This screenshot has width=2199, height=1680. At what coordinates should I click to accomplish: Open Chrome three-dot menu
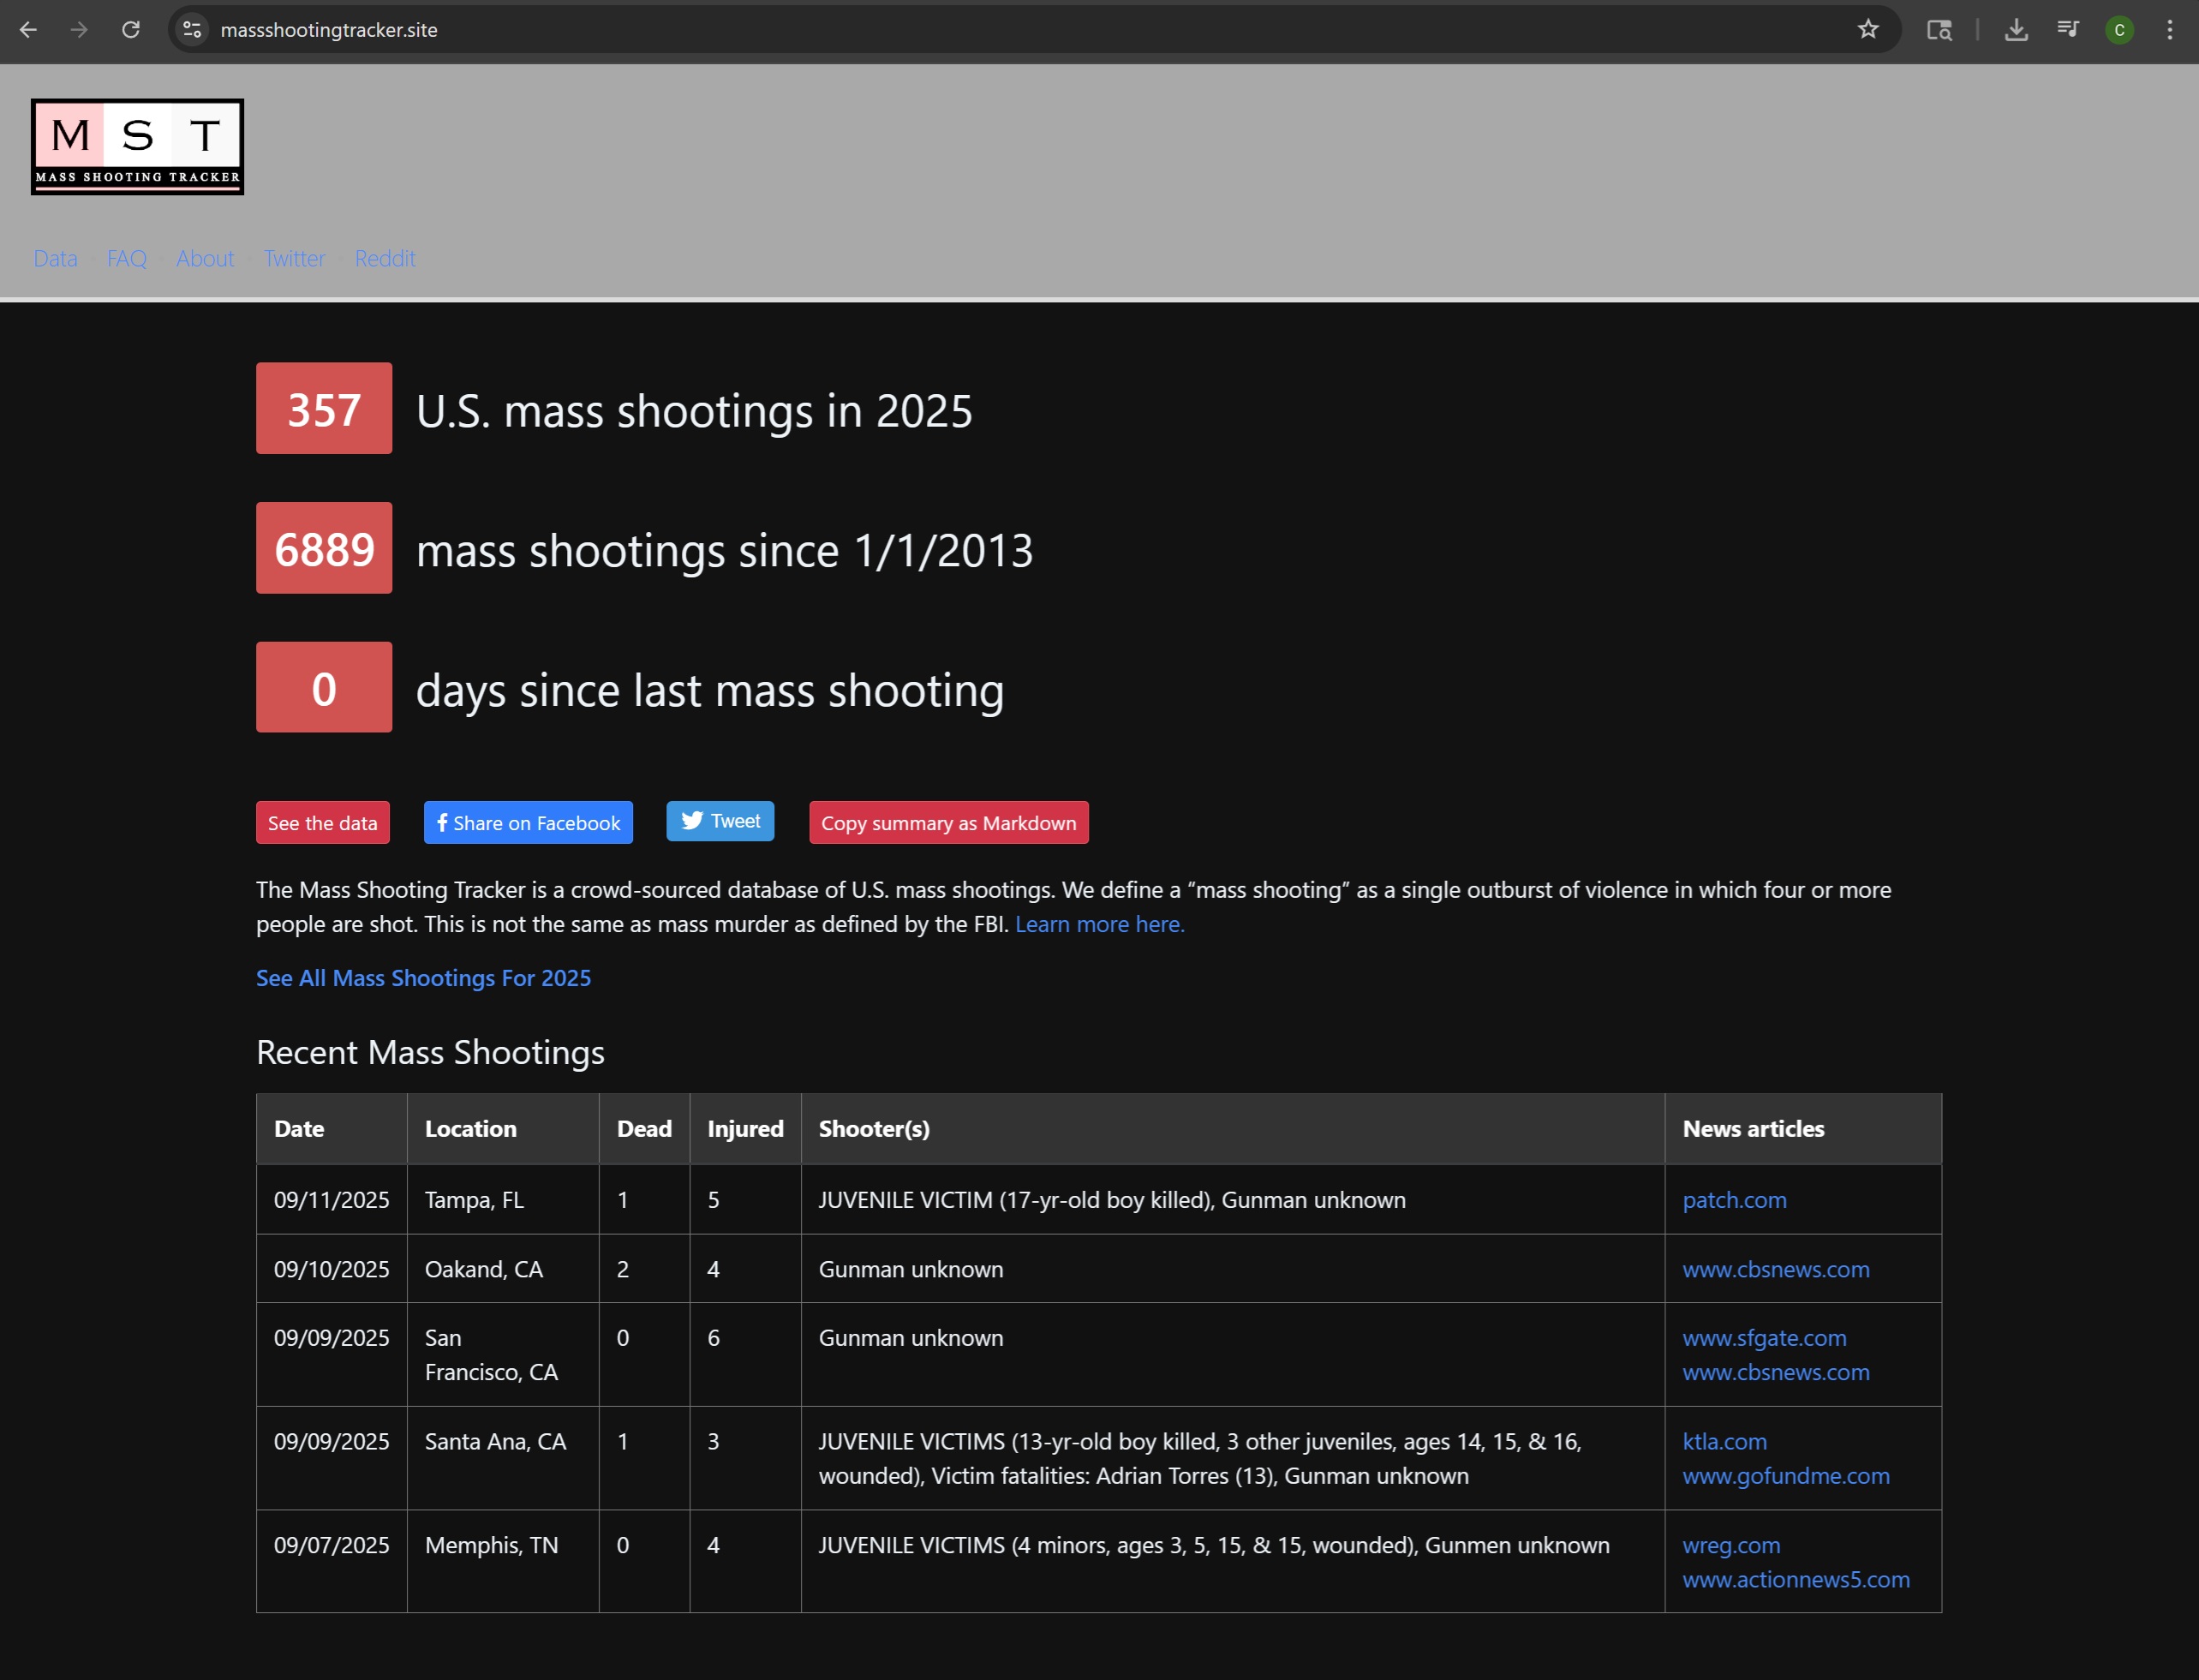click(2169, 30)
